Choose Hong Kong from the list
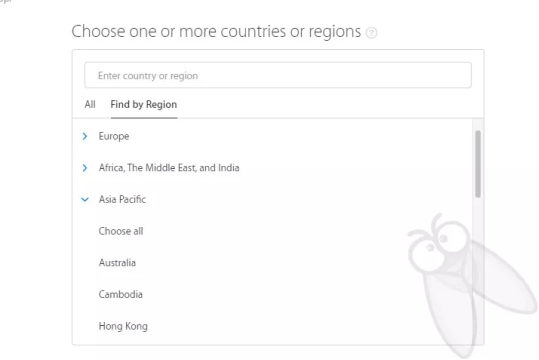Screen dimensions: 539x360 click(123, 326)
